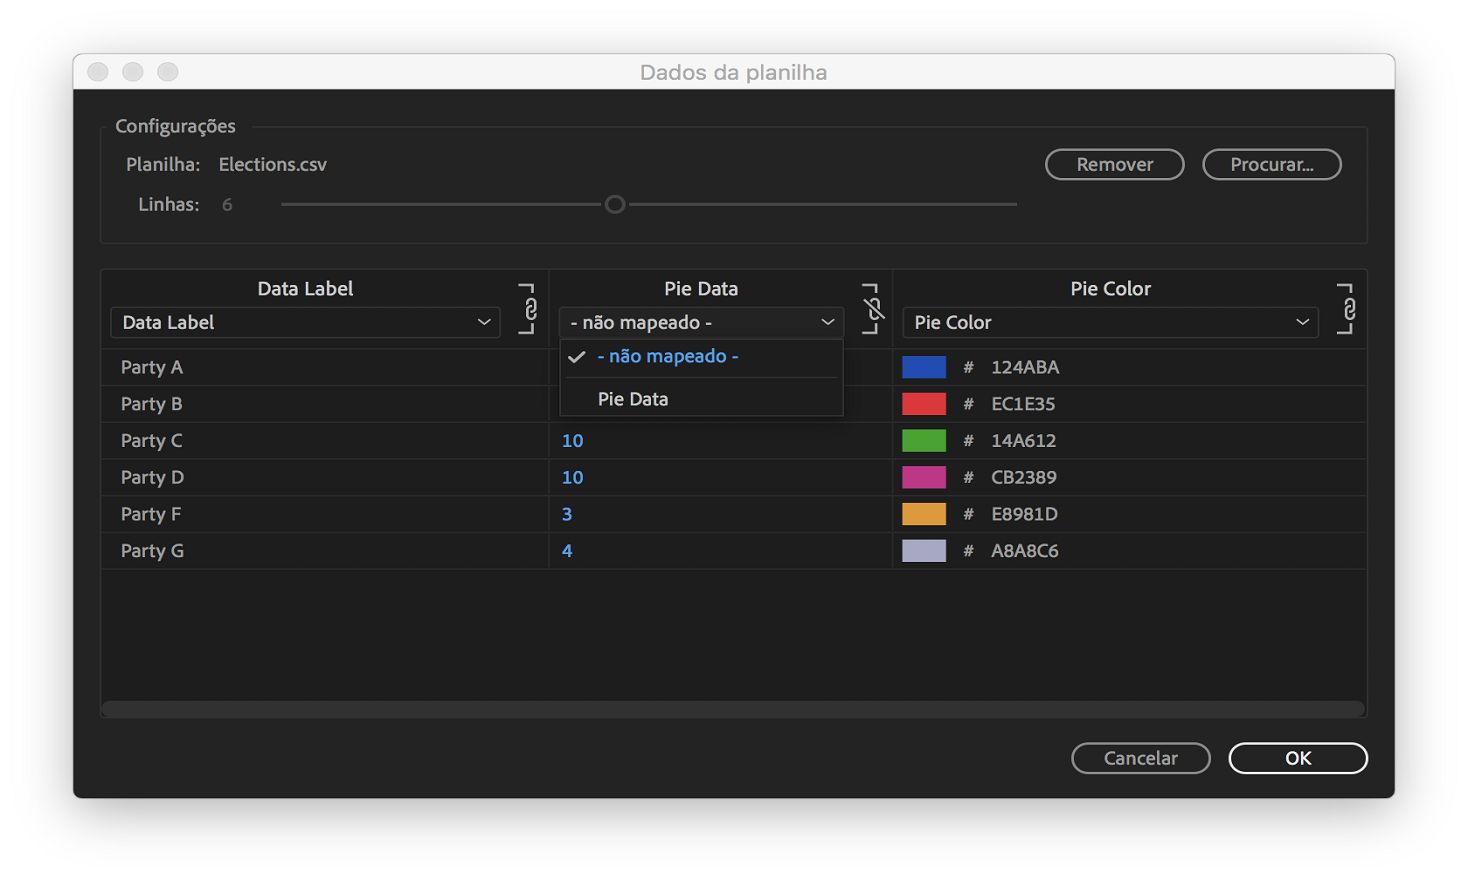
Task: Click the green 14A612 color swatch
Action: [x=924, y=440]
